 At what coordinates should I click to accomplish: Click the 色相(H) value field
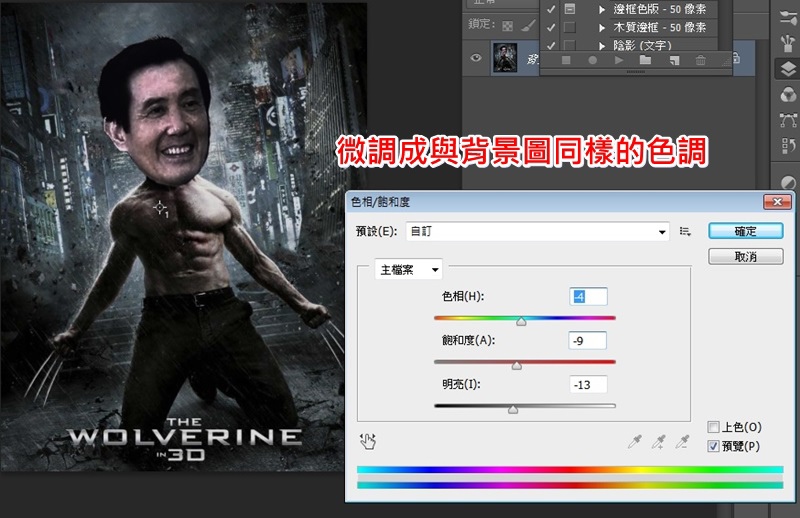point(588,297)
